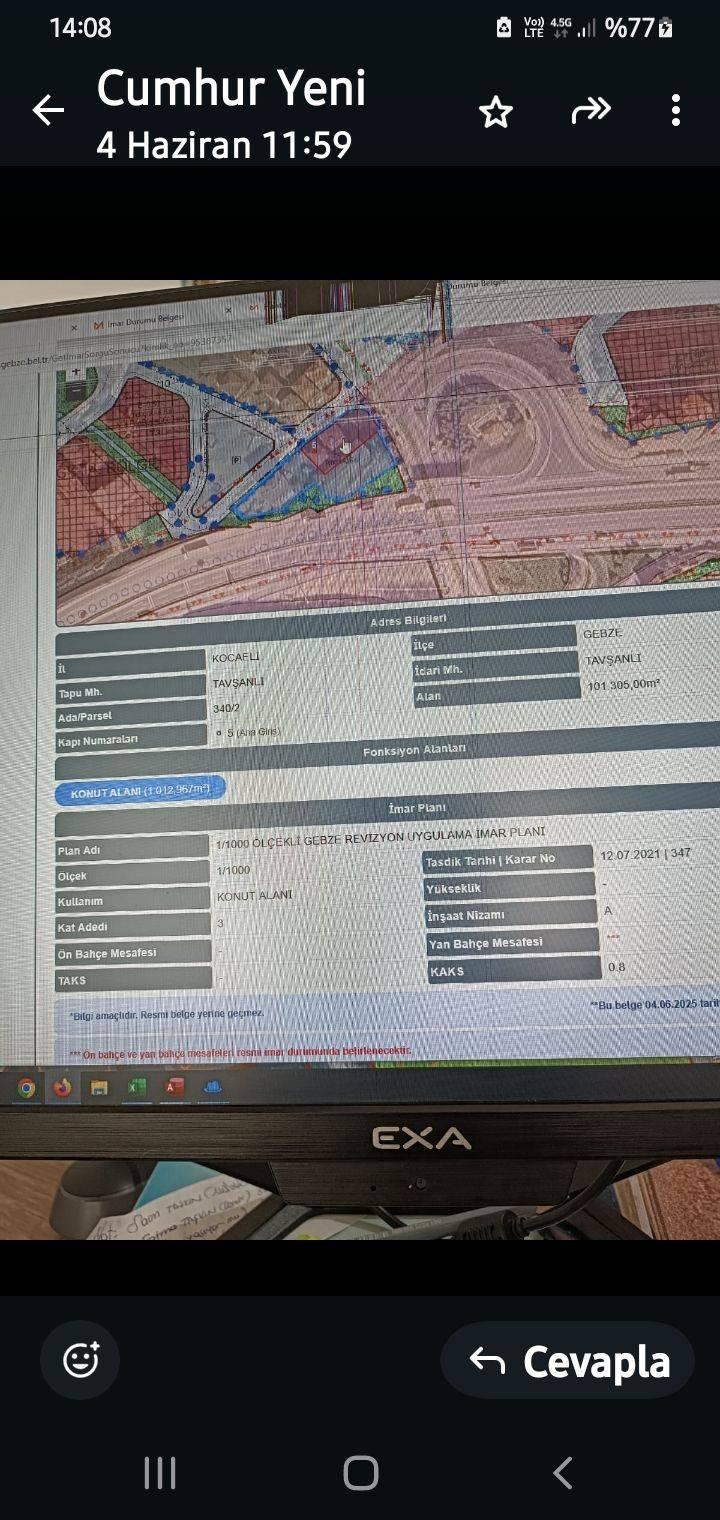The image size is (720, 1520).
Task: Go back with the arrow beside Cumhur Yeni
Action: [x=48, y=110]
